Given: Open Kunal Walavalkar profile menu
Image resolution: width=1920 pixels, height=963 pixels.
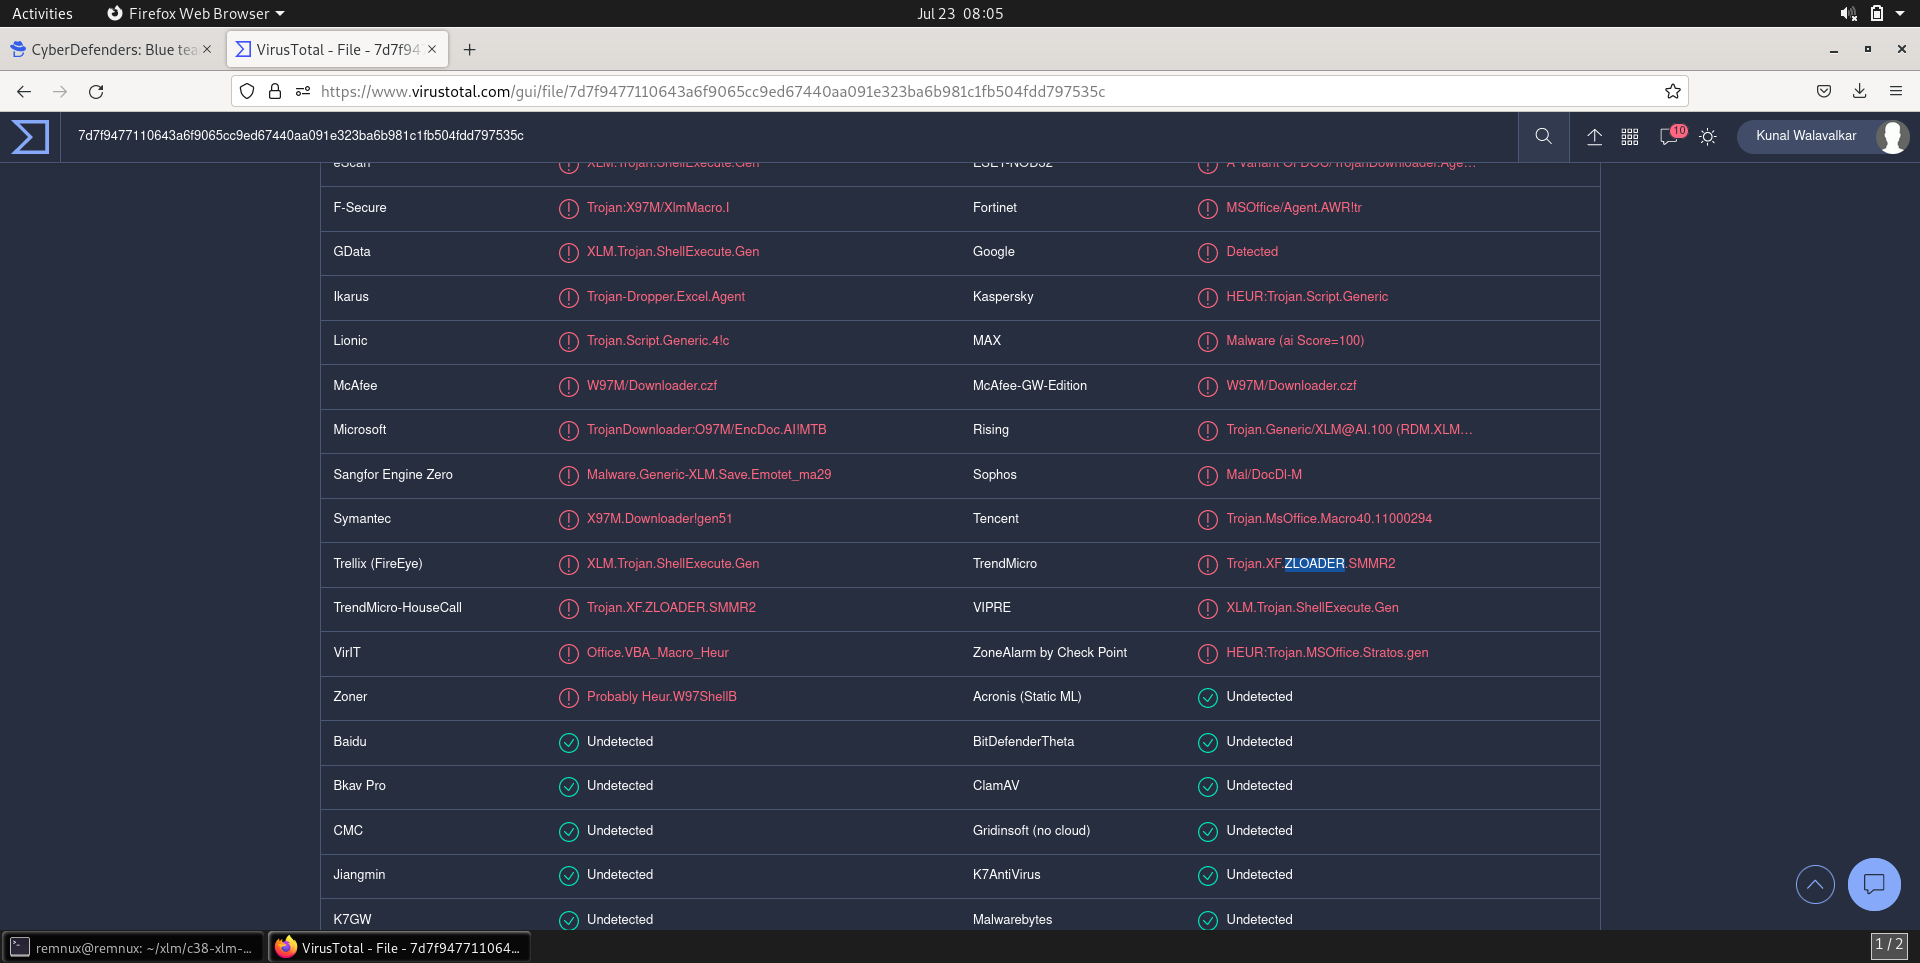Looking at the screenshot, I should [x=1823, y=136].
